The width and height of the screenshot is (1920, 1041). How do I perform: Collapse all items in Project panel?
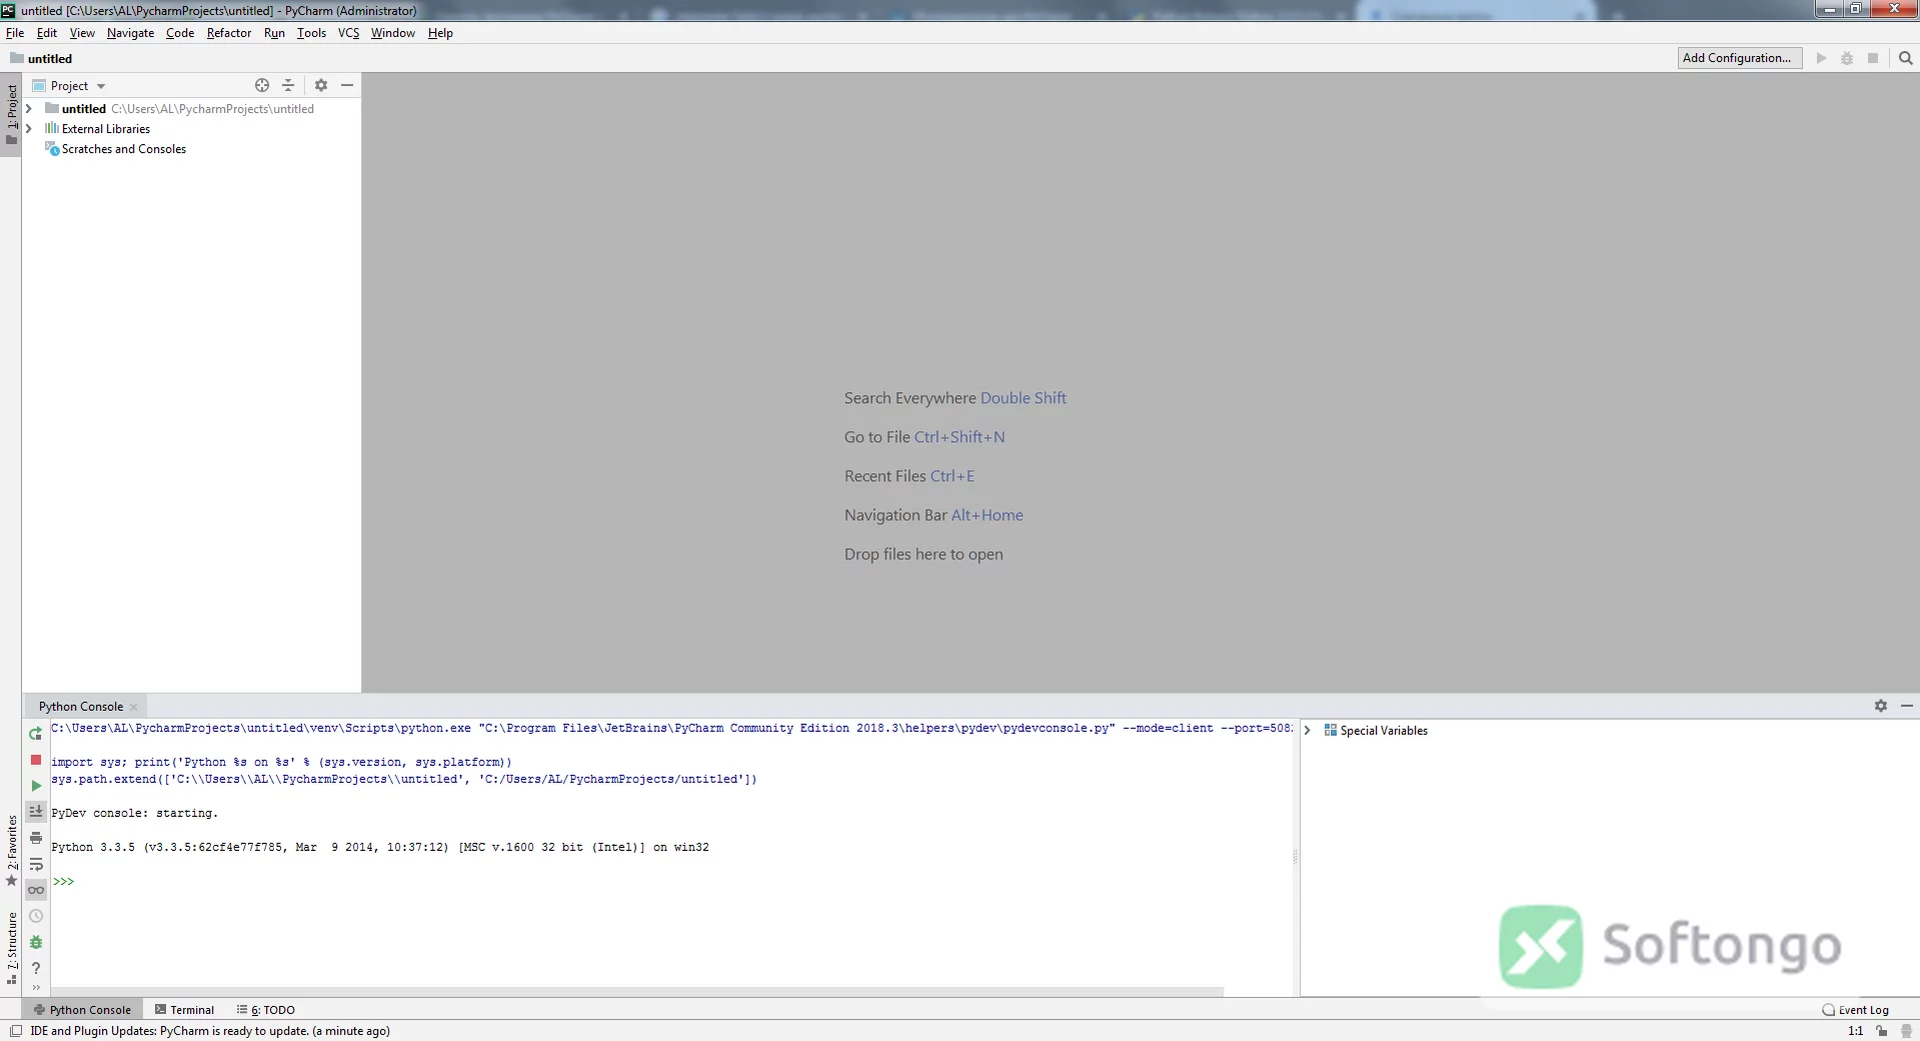coord(288,85)
